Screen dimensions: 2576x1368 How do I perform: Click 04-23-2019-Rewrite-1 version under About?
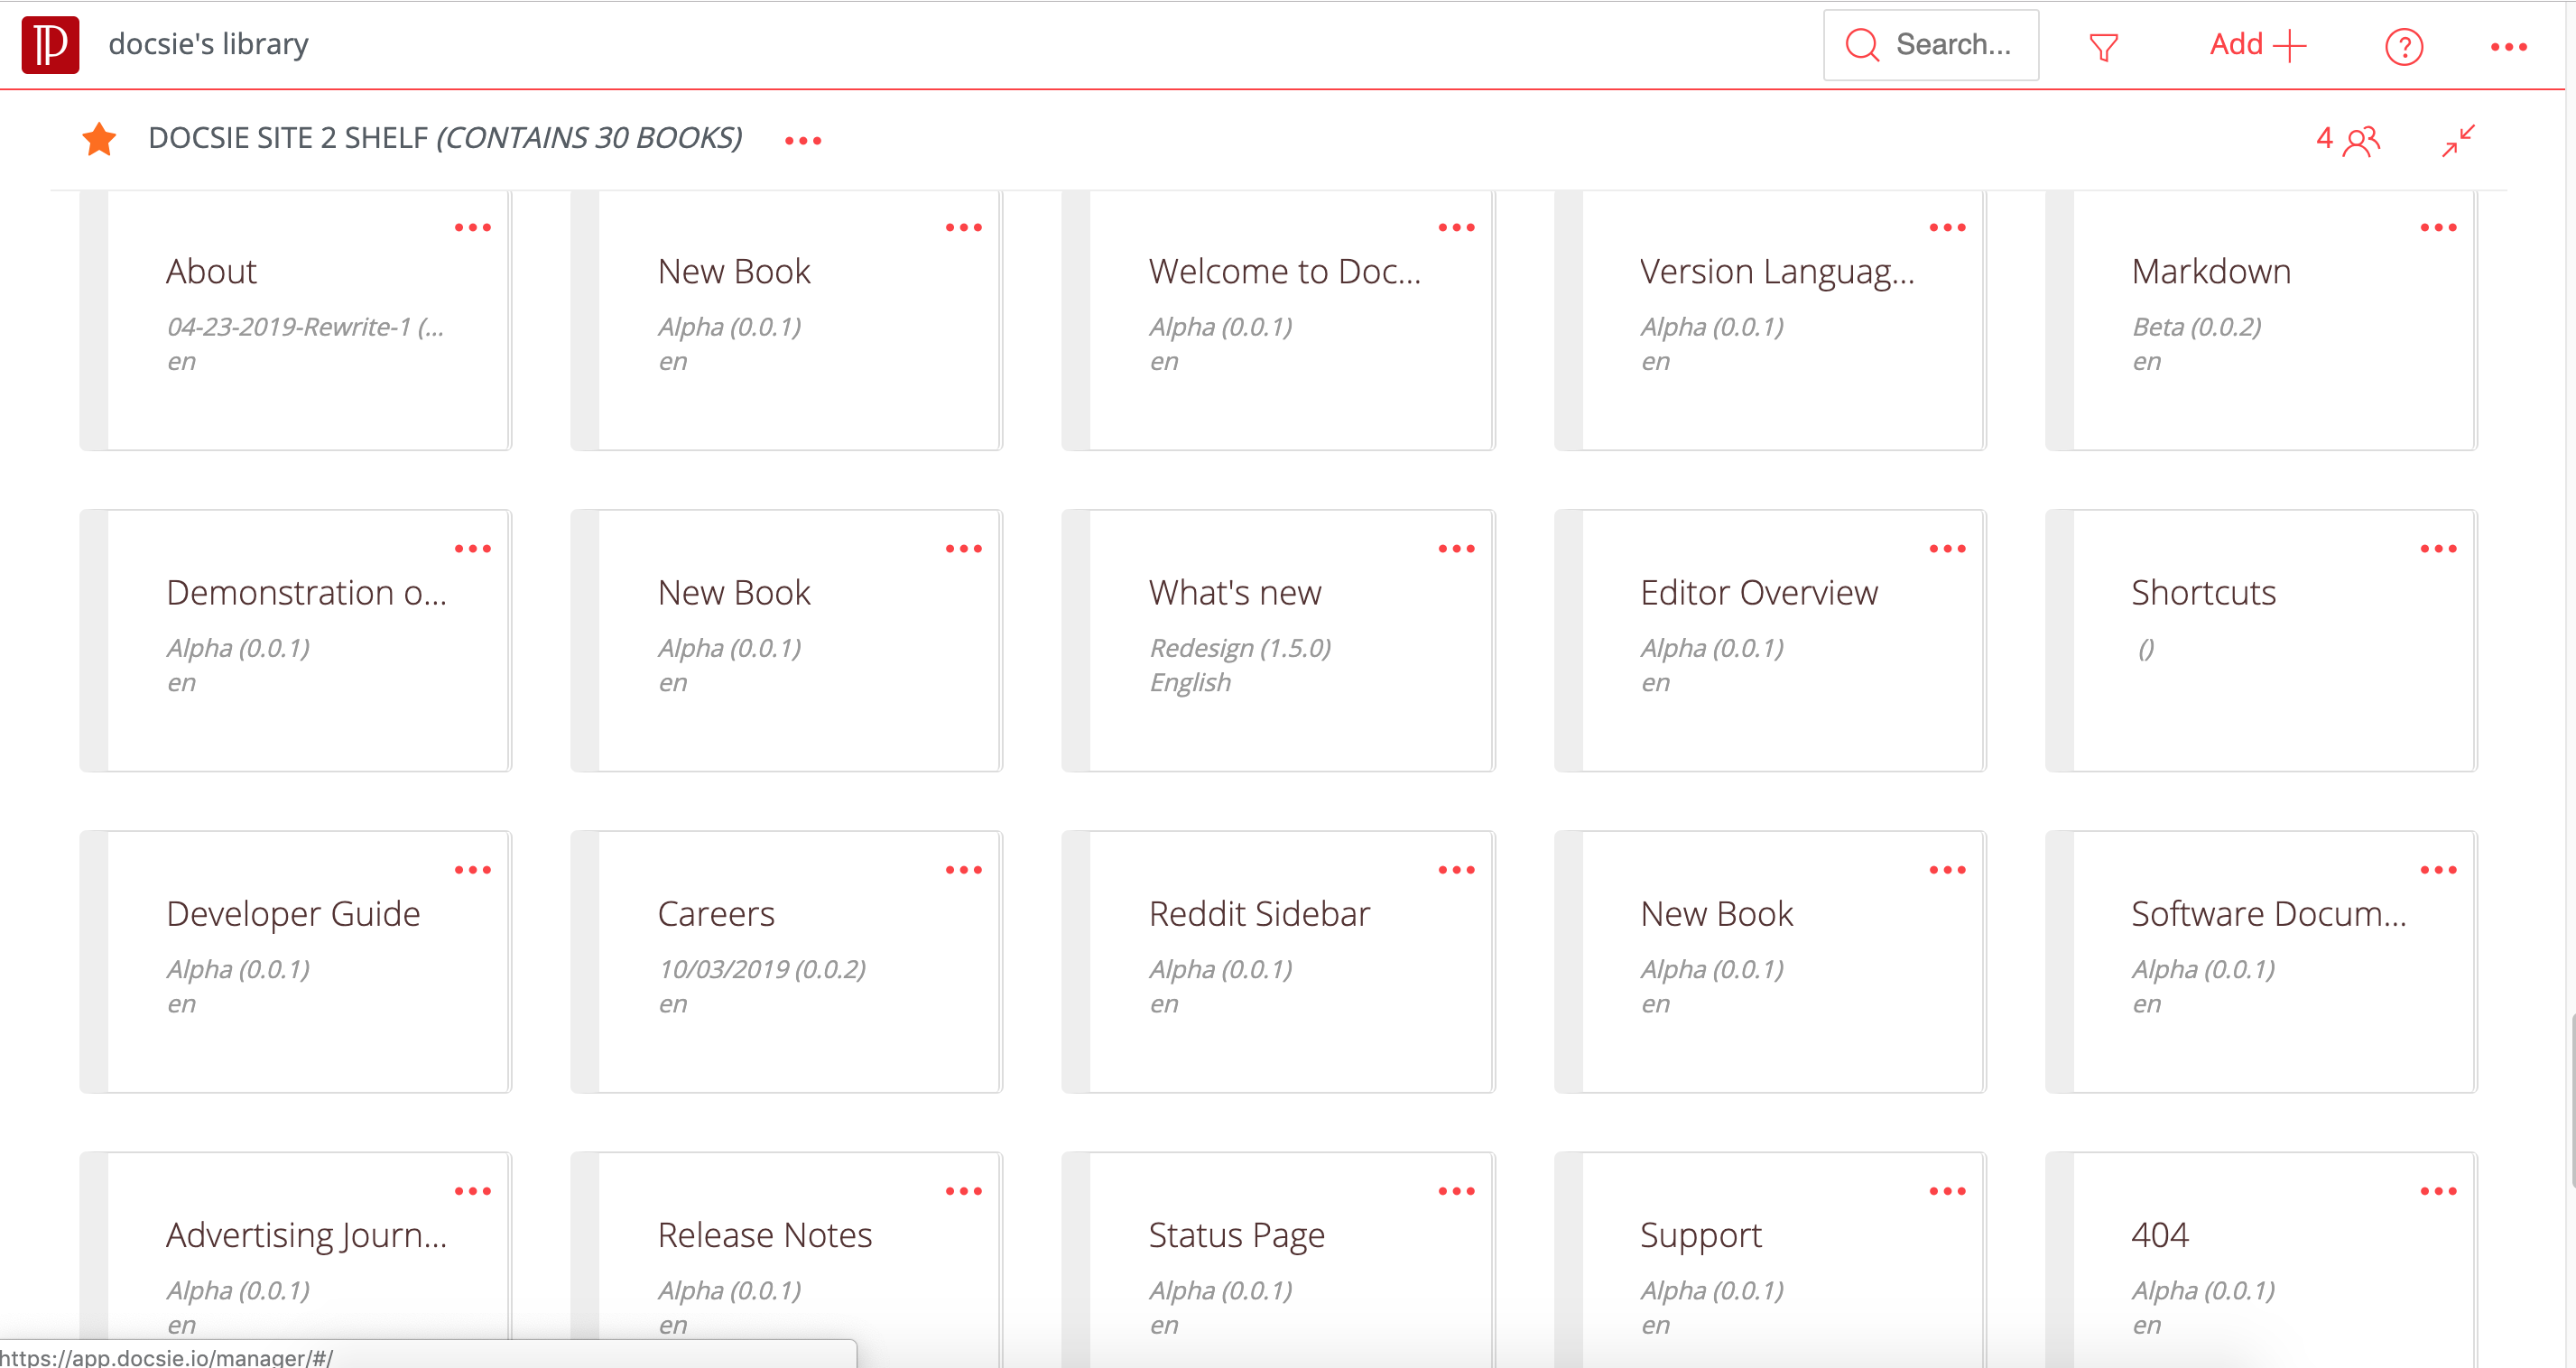(305, 327)
